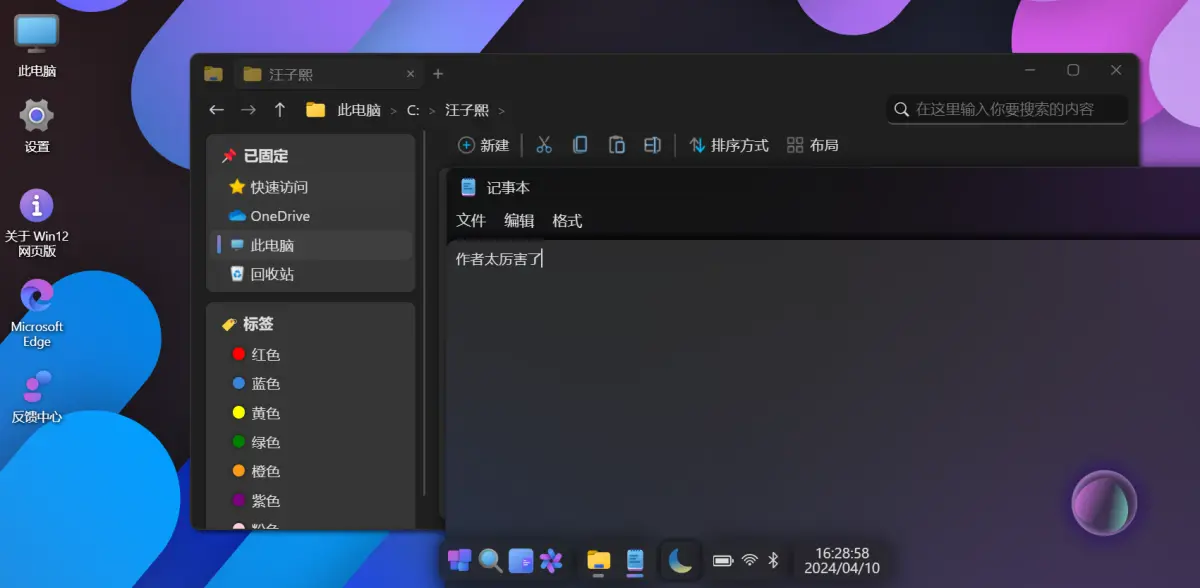The image size is (1200, 588).
Task: Click the colorful pinwheel icon on the taskbar
Action: pyautogui.click(x=551, y=560)
